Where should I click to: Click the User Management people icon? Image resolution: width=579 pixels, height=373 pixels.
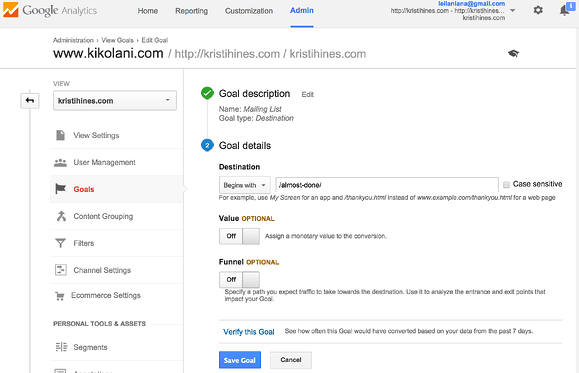point(60,162)
